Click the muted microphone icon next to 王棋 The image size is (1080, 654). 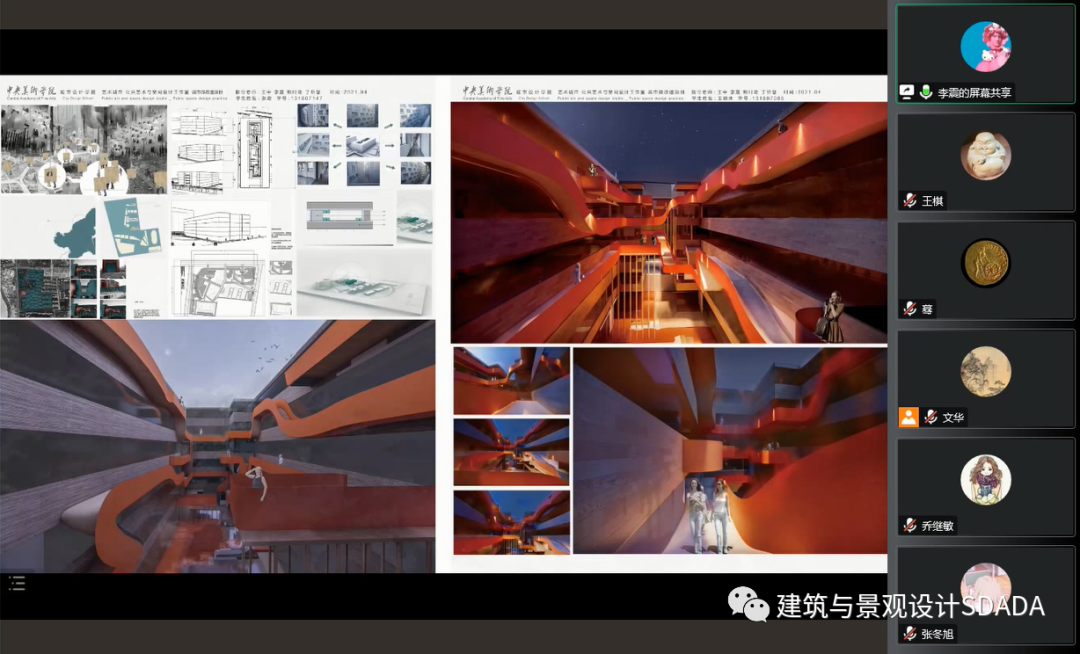[x=909, y=200]
